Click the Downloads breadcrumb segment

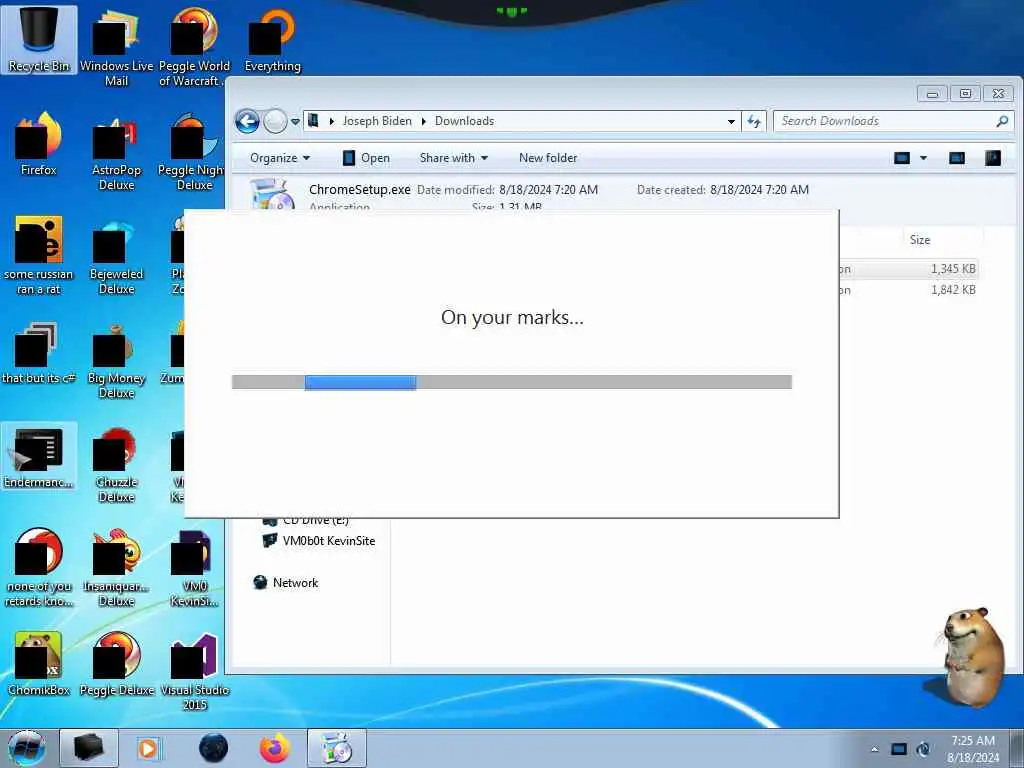pyautogui.click(x=464, y=121)
